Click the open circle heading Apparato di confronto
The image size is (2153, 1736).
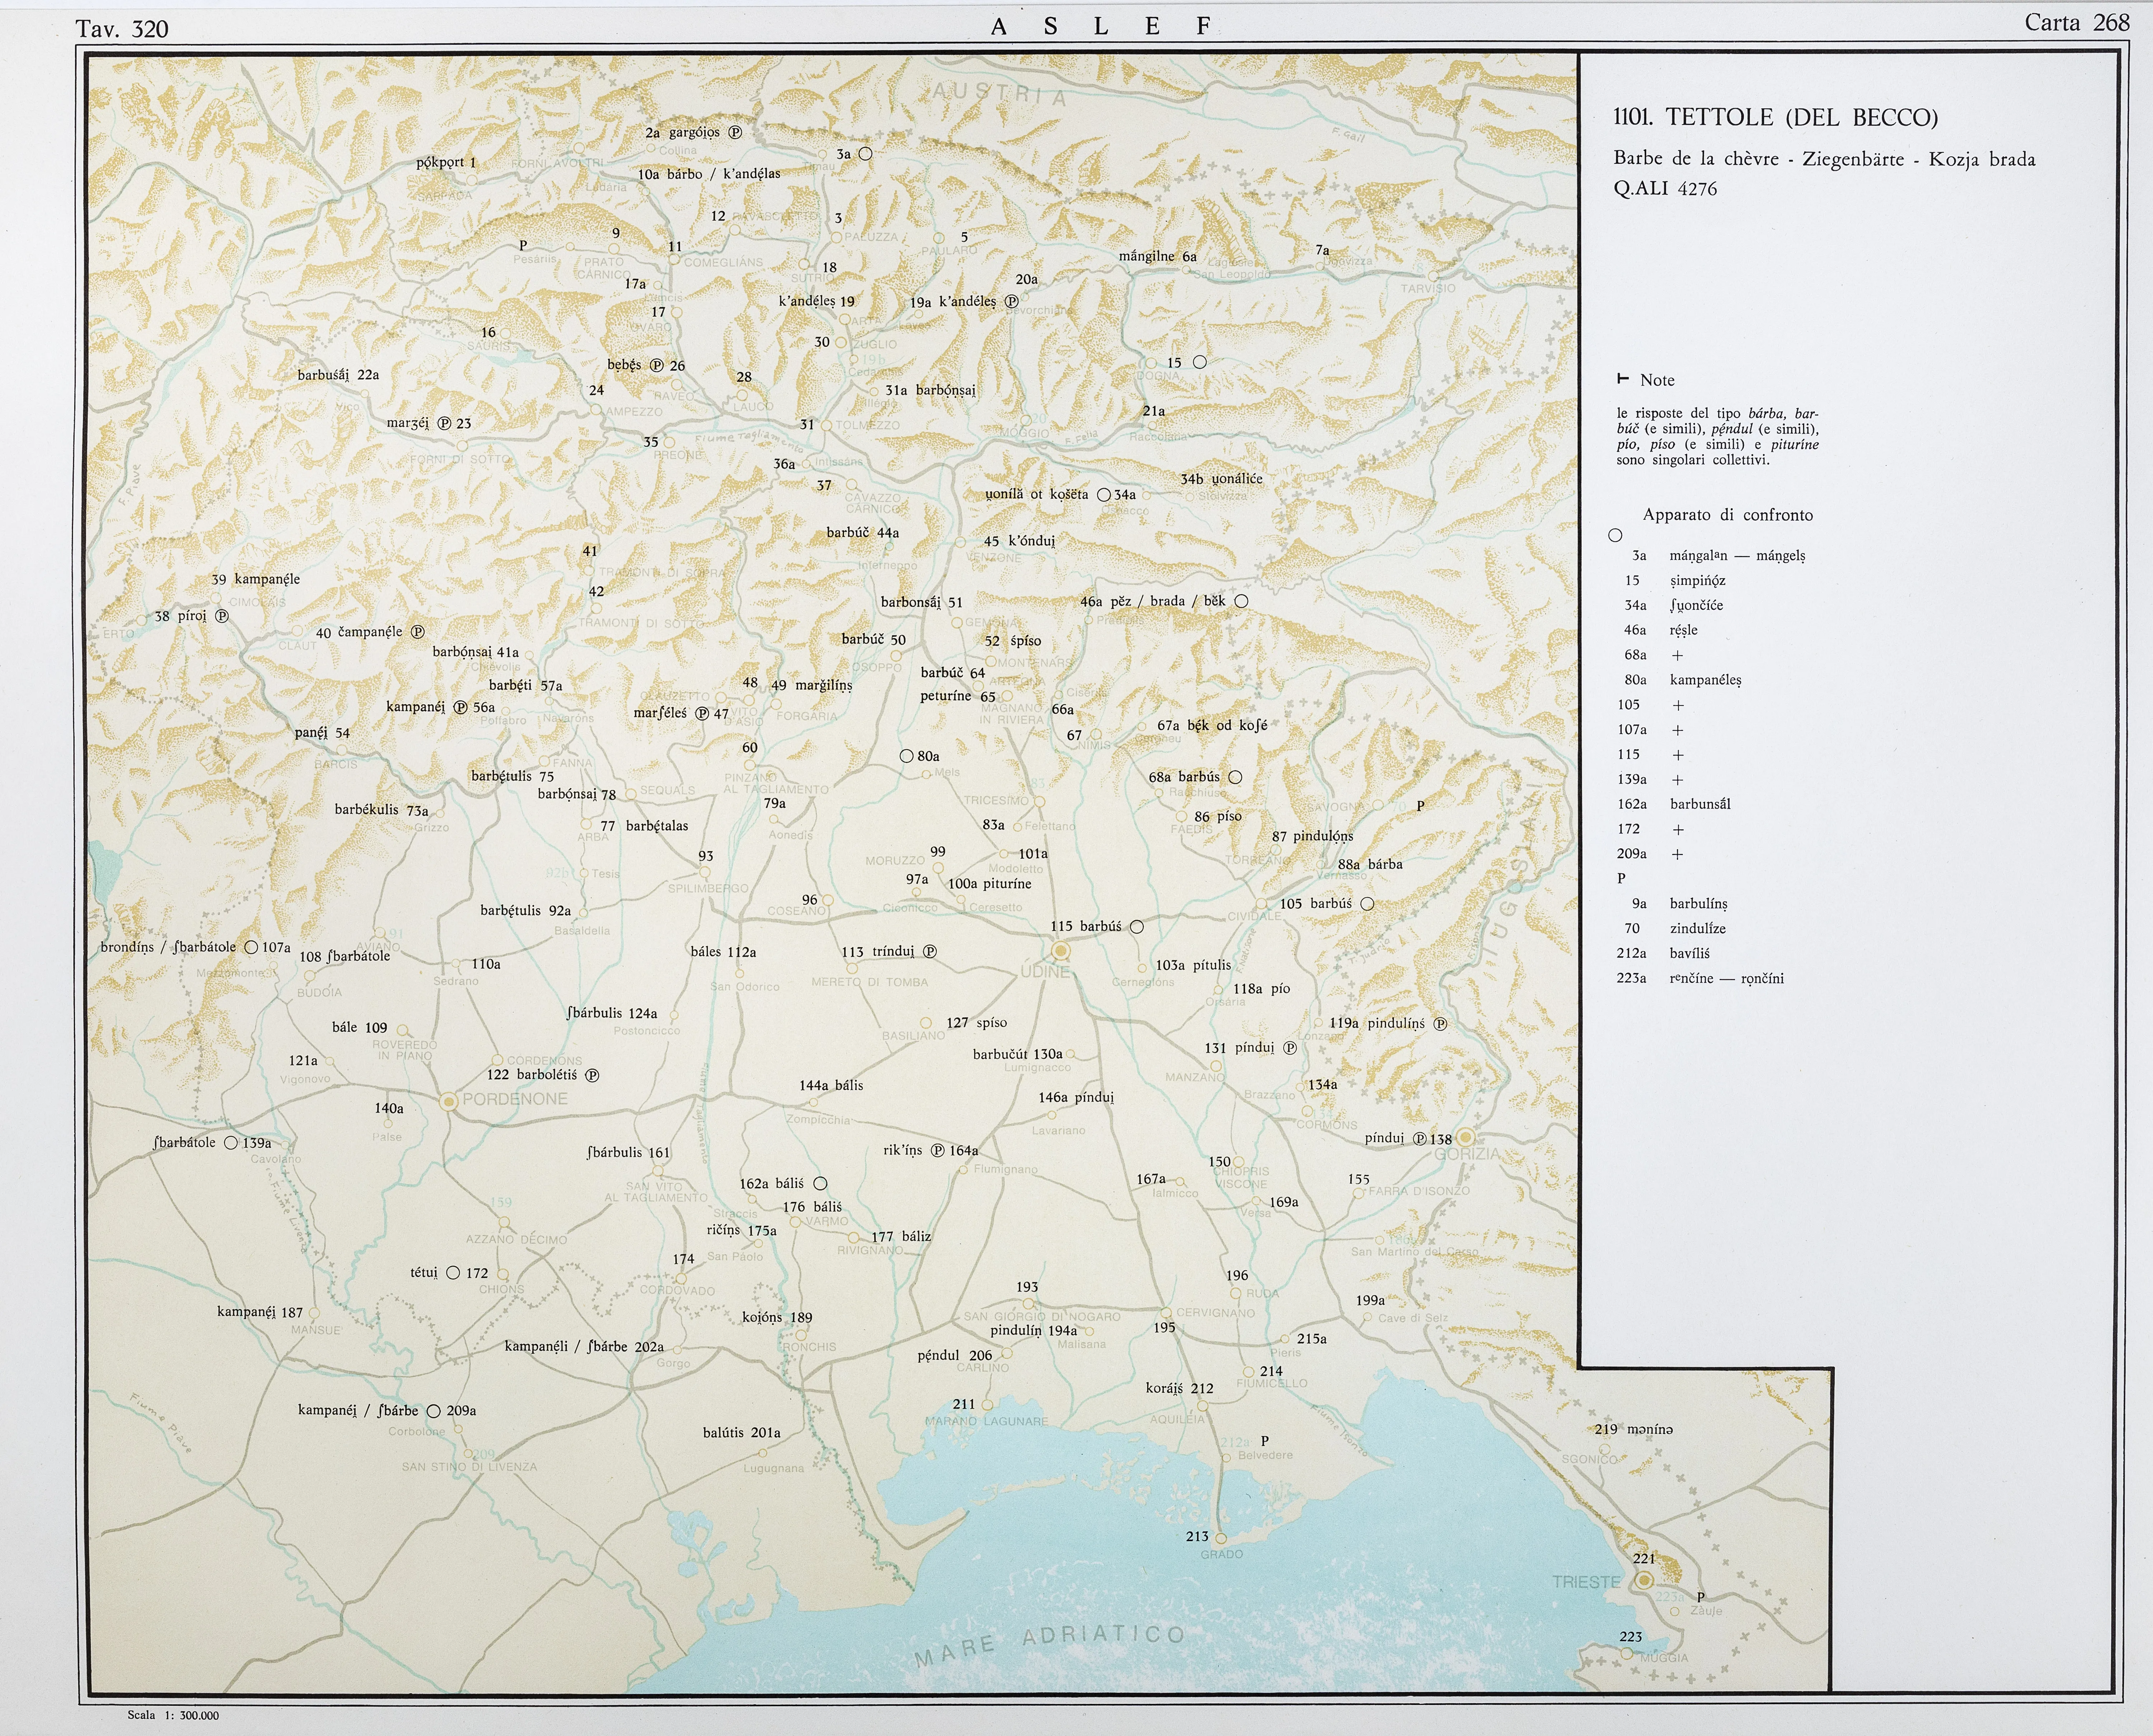pyautogui.click(x=1615, y=535)
